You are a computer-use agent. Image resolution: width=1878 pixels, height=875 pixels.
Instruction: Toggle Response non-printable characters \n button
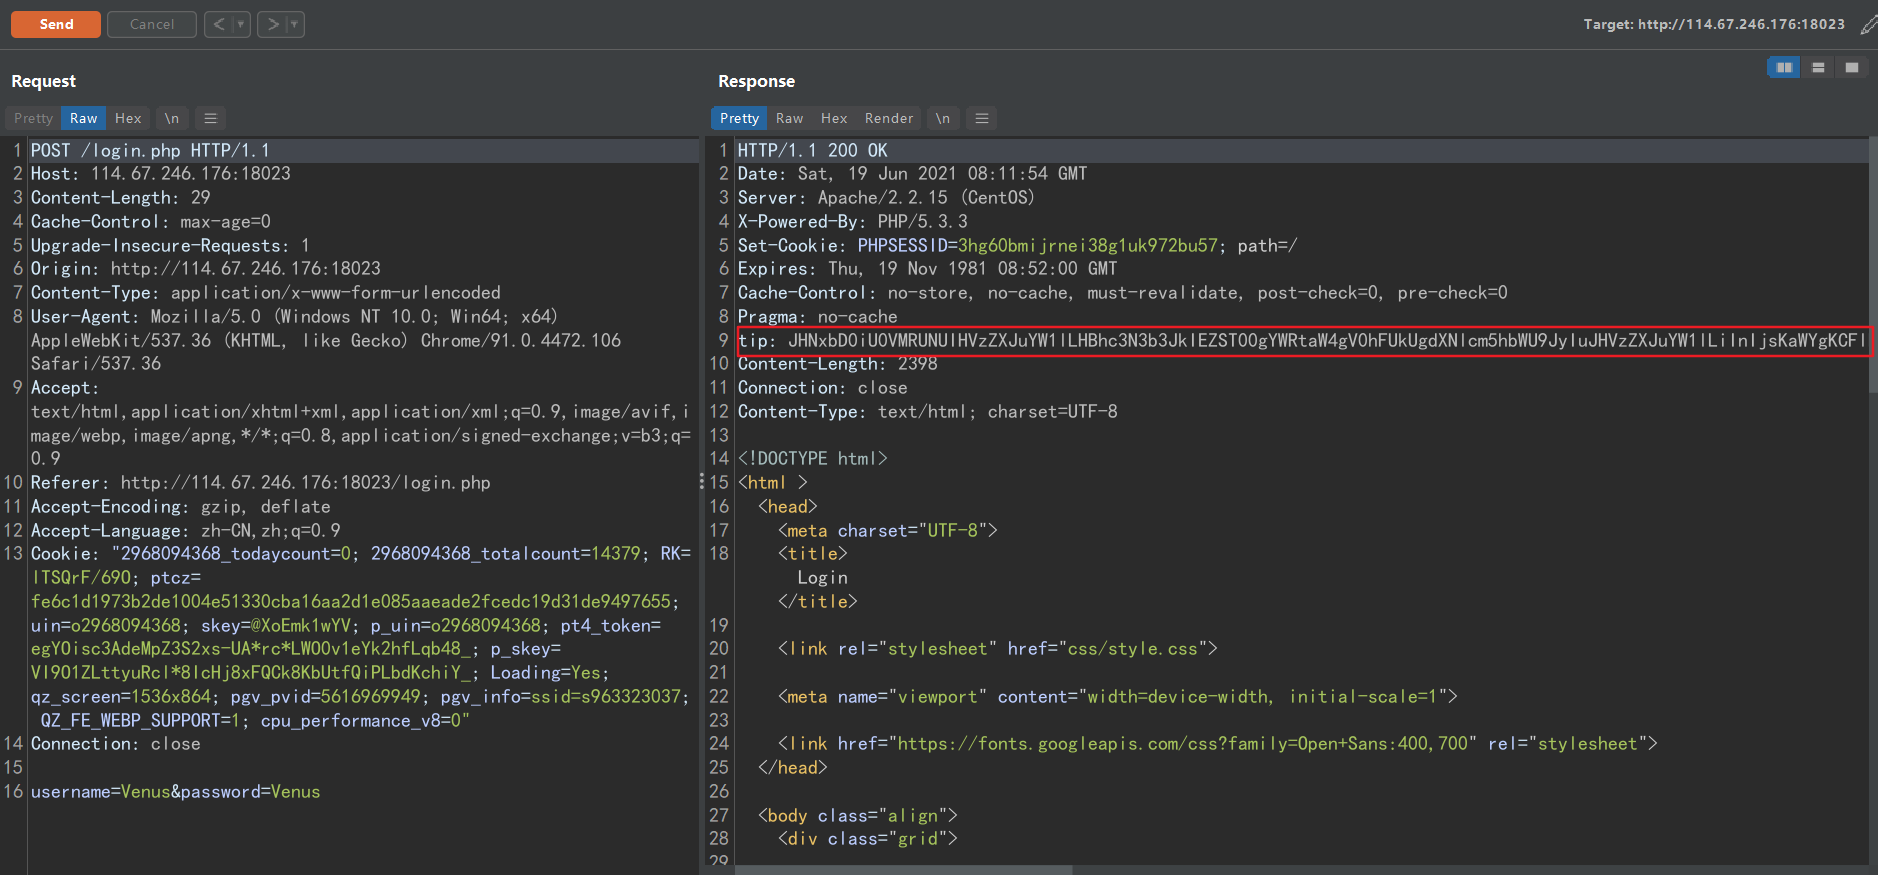pos(943,118)
